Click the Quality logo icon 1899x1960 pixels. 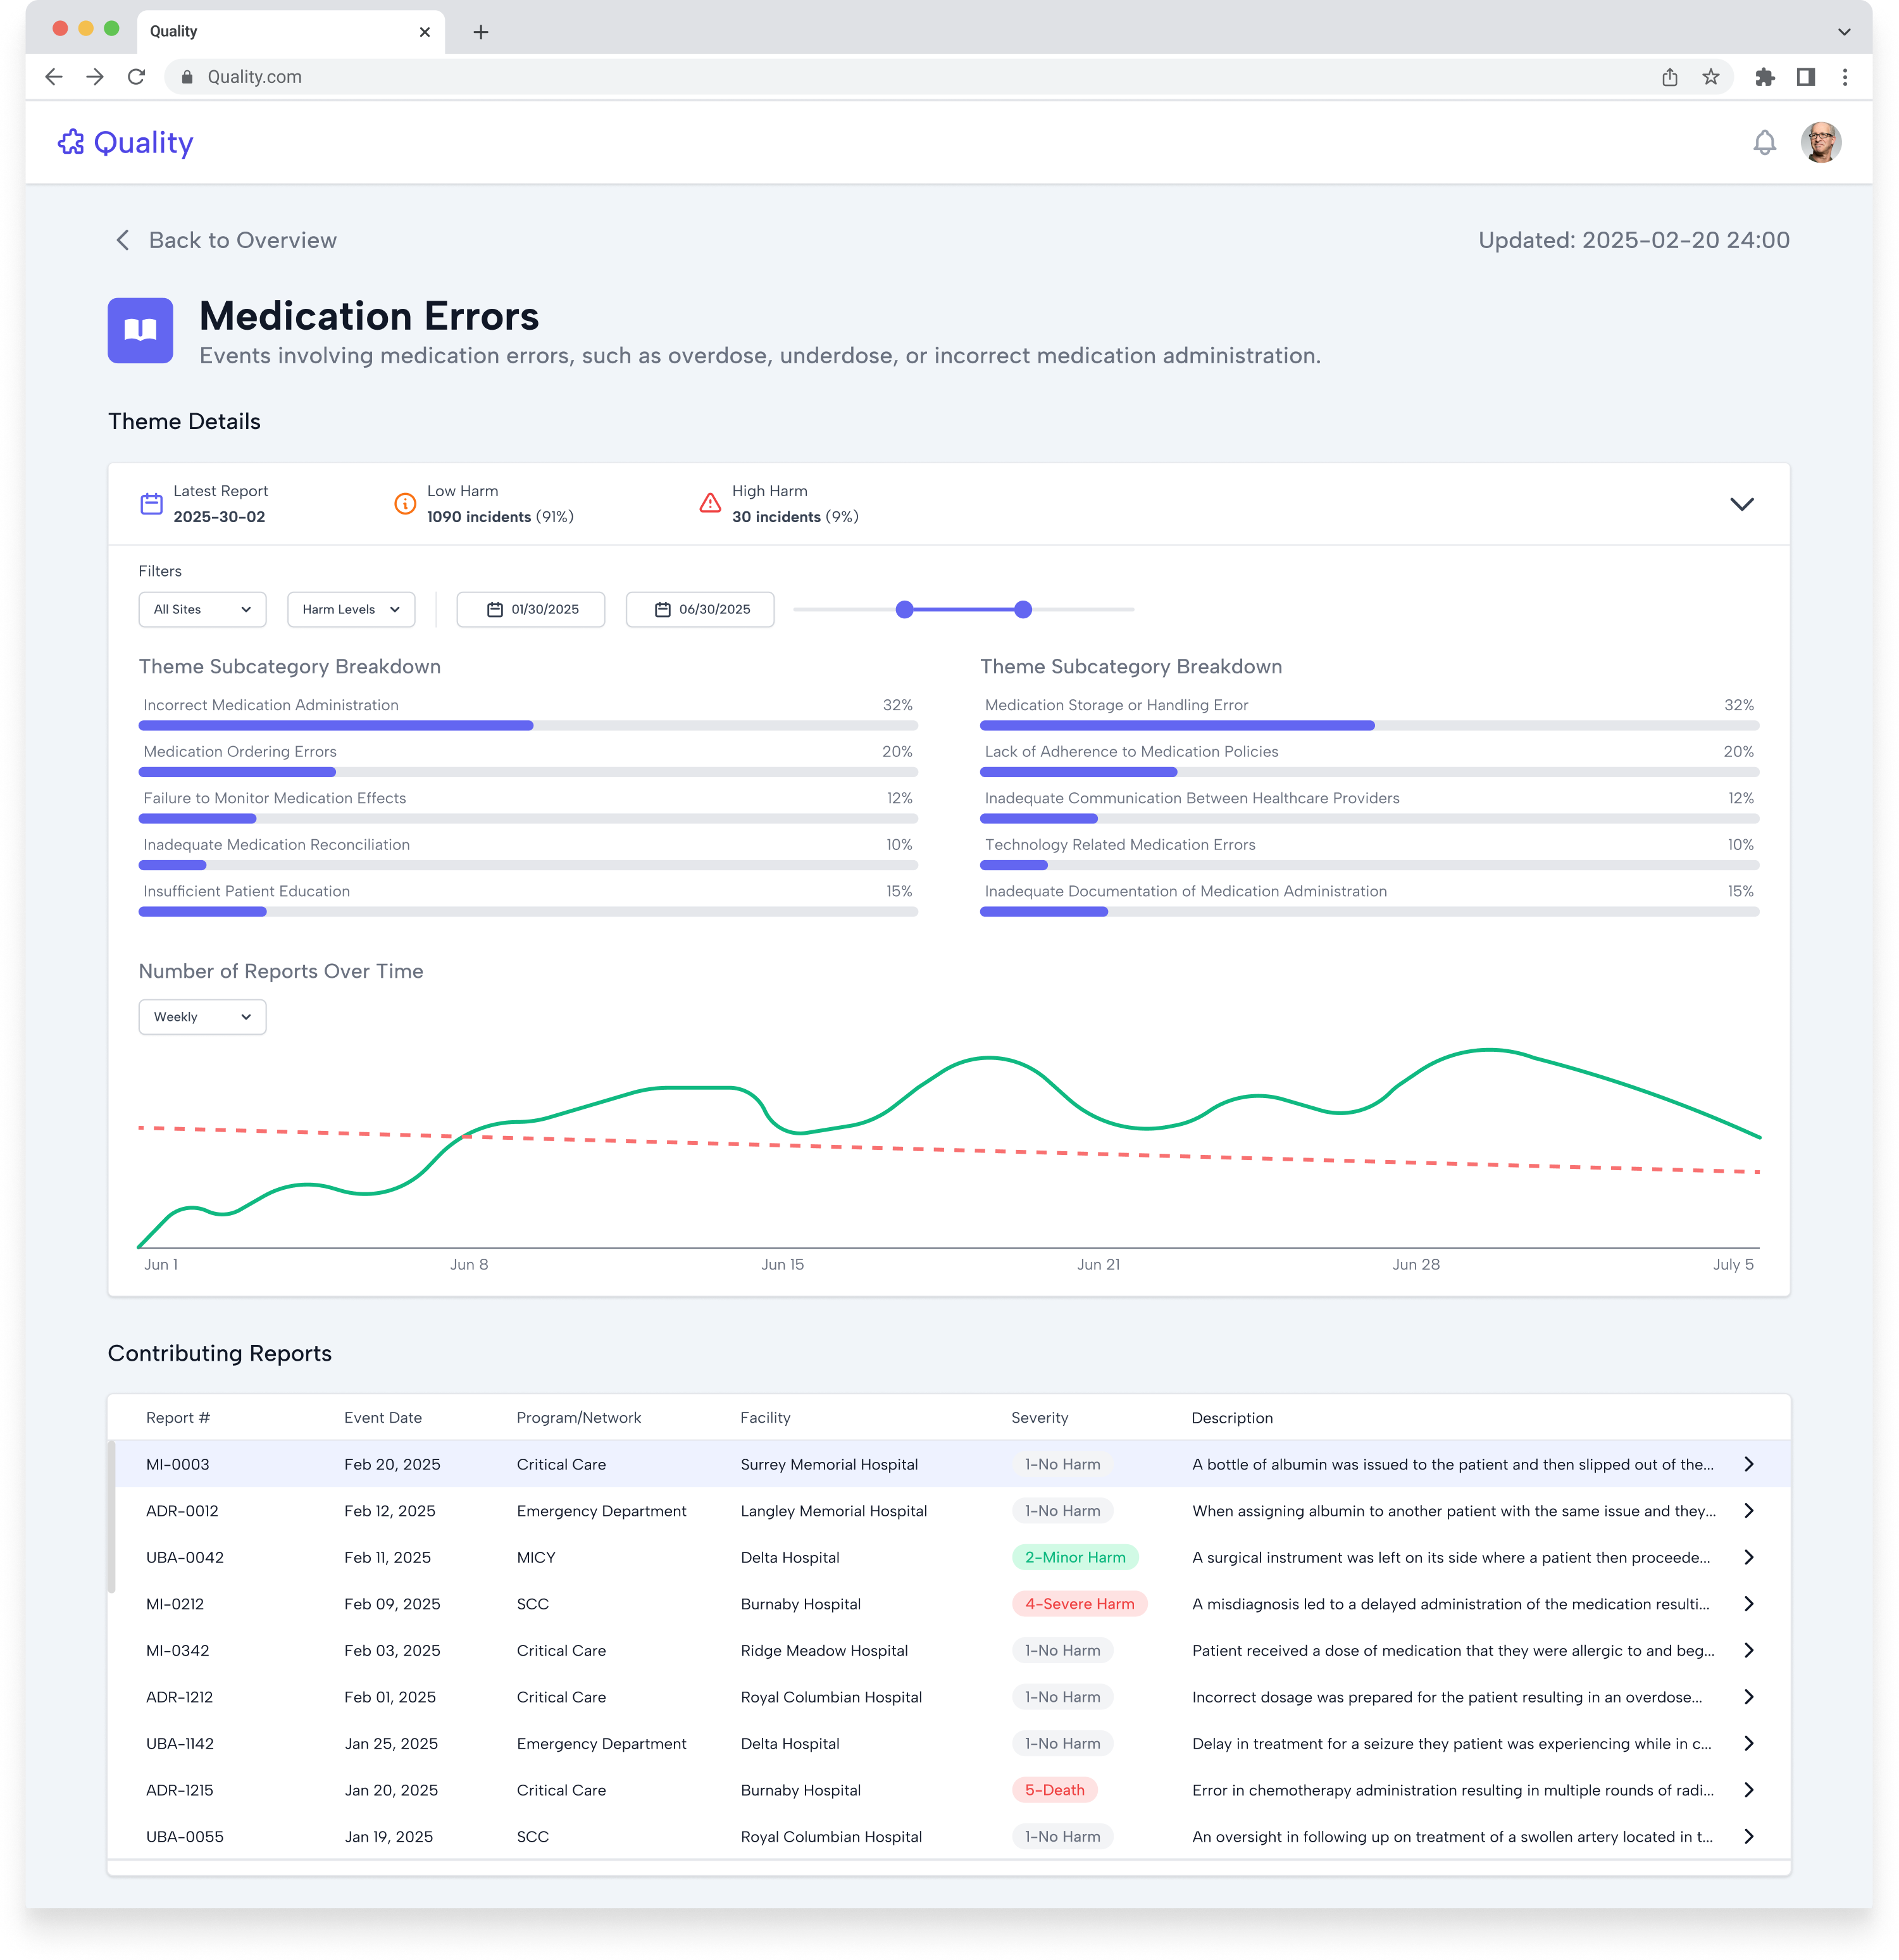pos(71,143)
